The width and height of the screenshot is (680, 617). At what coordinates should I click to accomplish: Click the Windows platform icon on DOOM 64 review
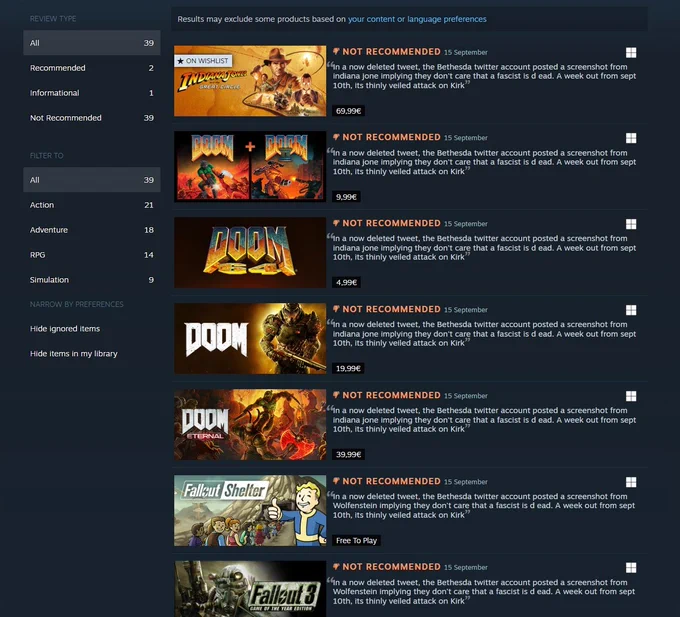click(x=631, y=224)
